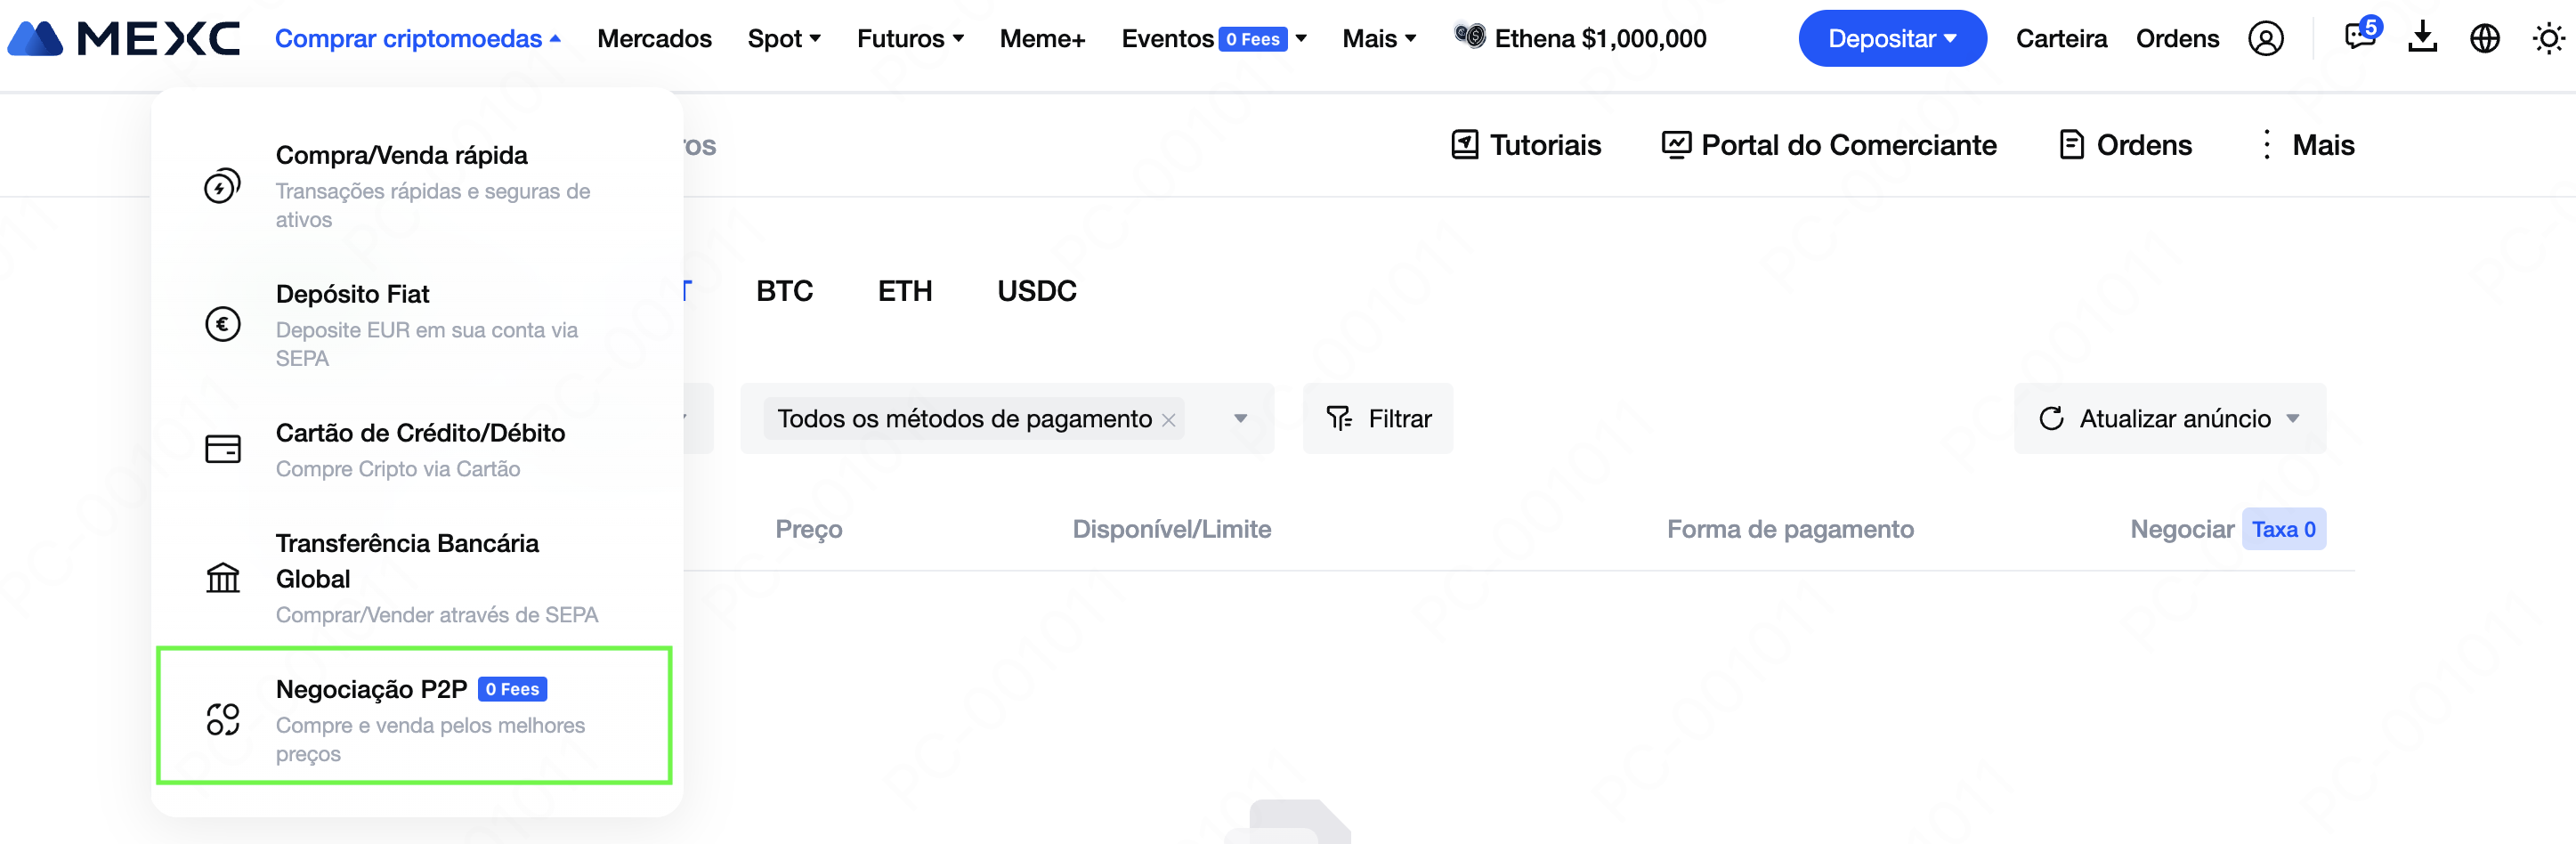Select the USDC tab
Viewport: 2576px width, 844px height.
(1036, 291)
